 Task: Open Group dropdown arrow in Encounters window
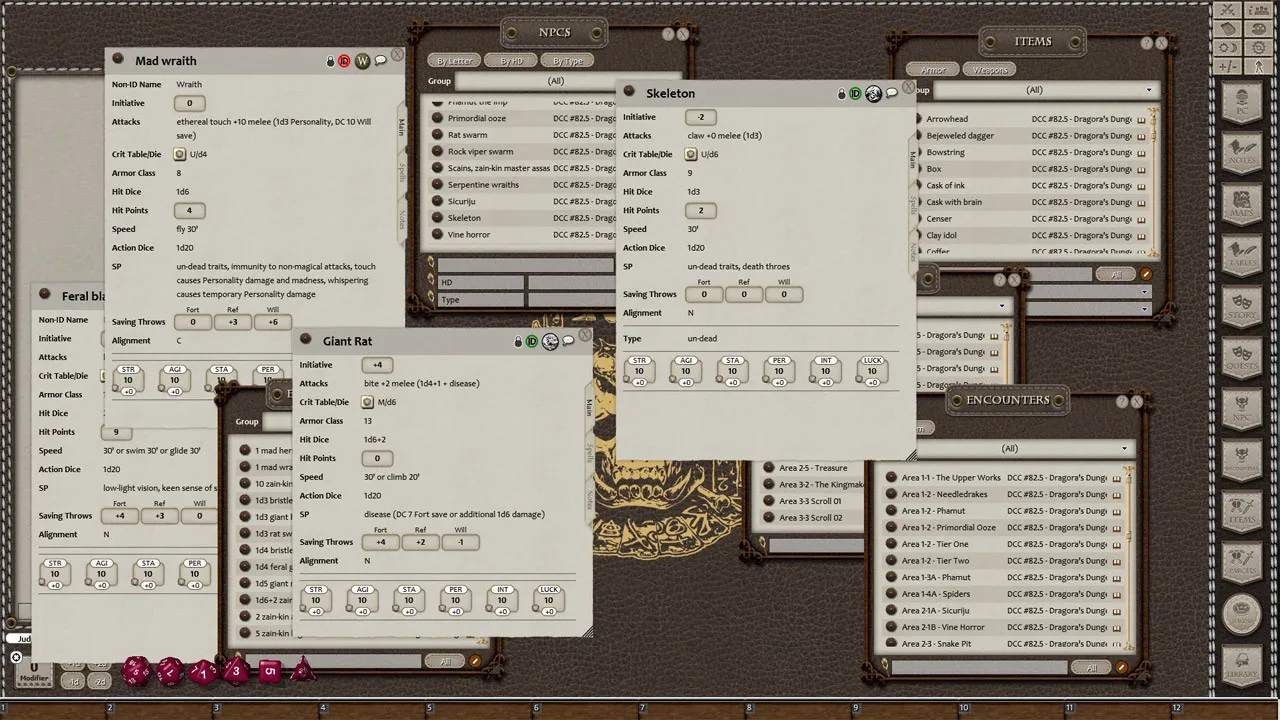[1125, 449]
